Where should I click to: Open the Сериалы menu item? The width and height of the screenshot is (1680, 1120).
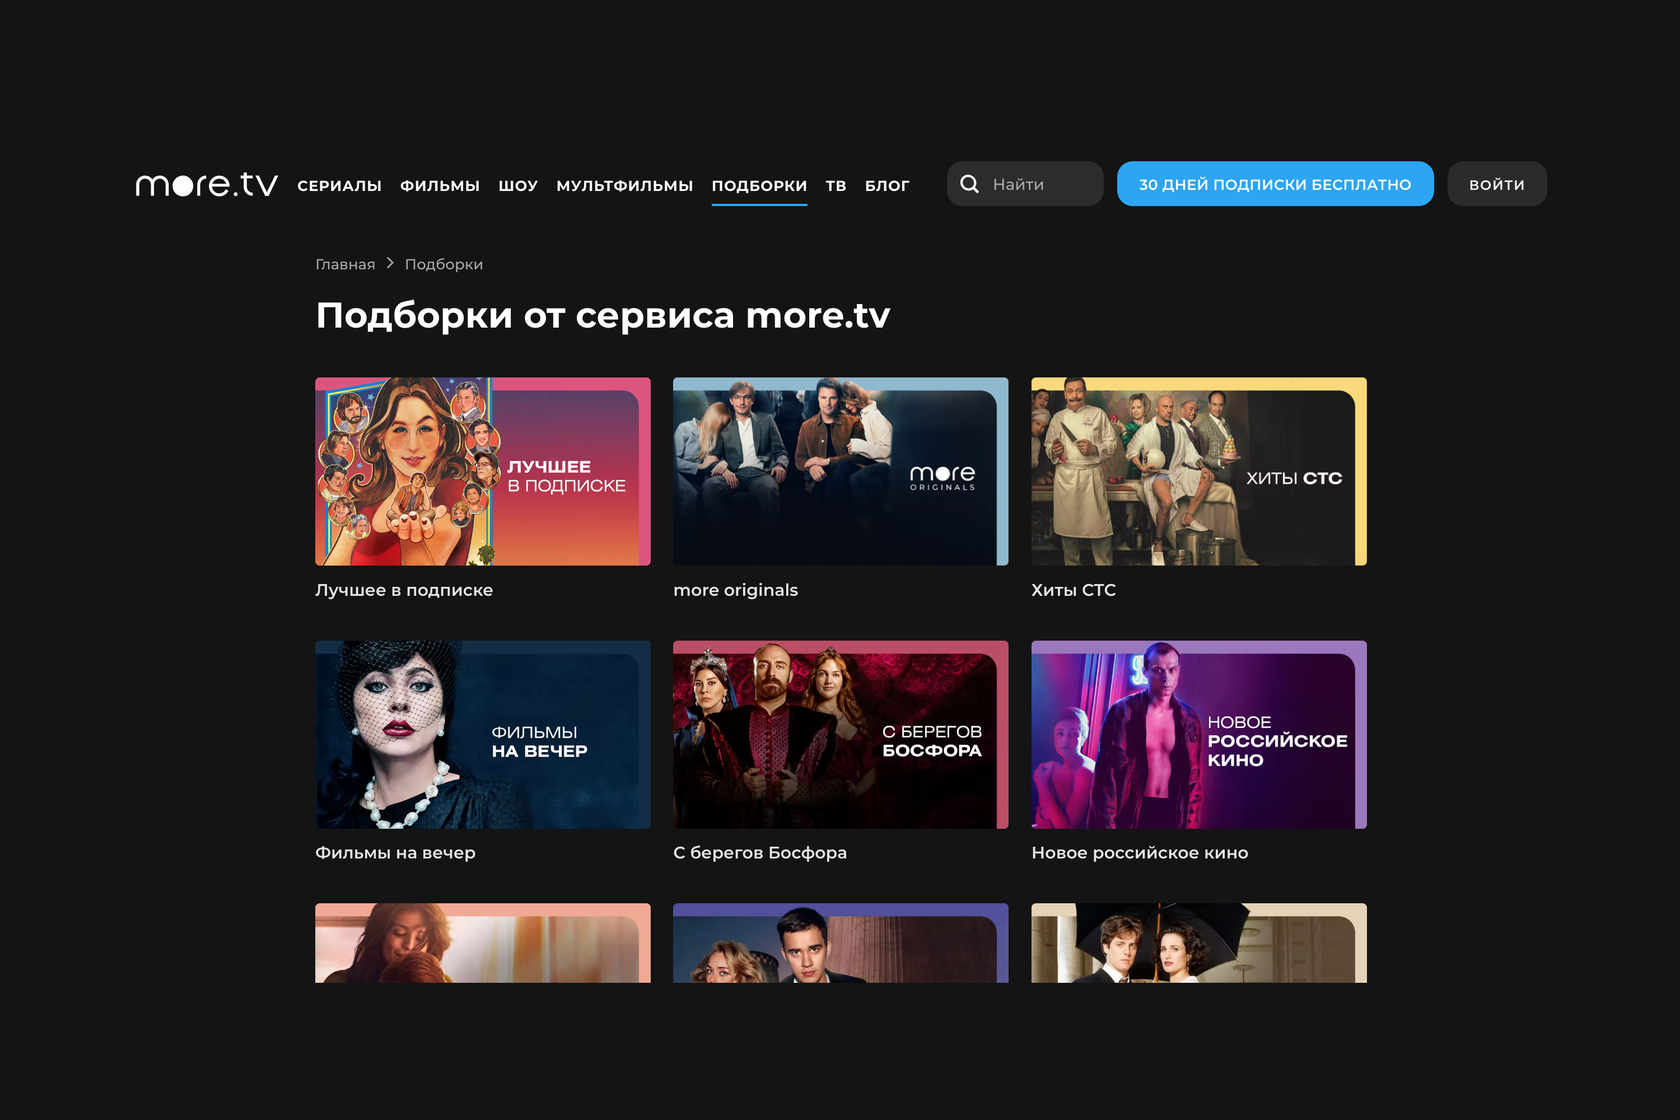[x=339, y=185]
